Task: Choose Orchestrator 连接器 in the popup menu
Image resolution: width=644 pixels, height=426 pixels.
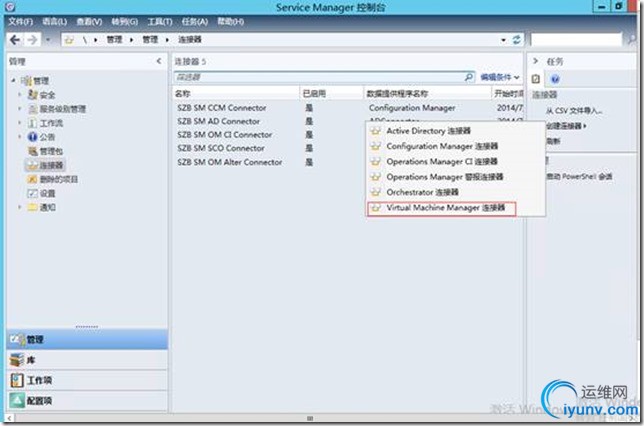Action: coord(456,192)
